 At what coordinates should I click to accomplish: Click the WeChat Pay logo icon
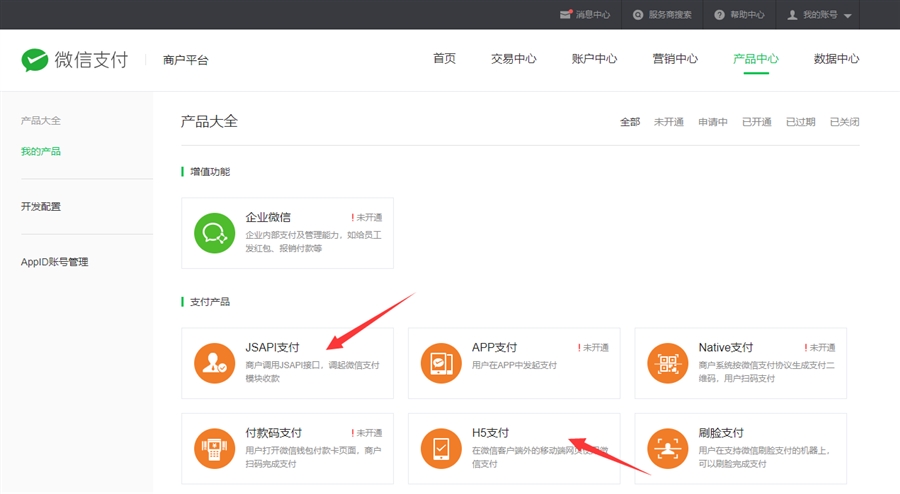coord(35,60)
